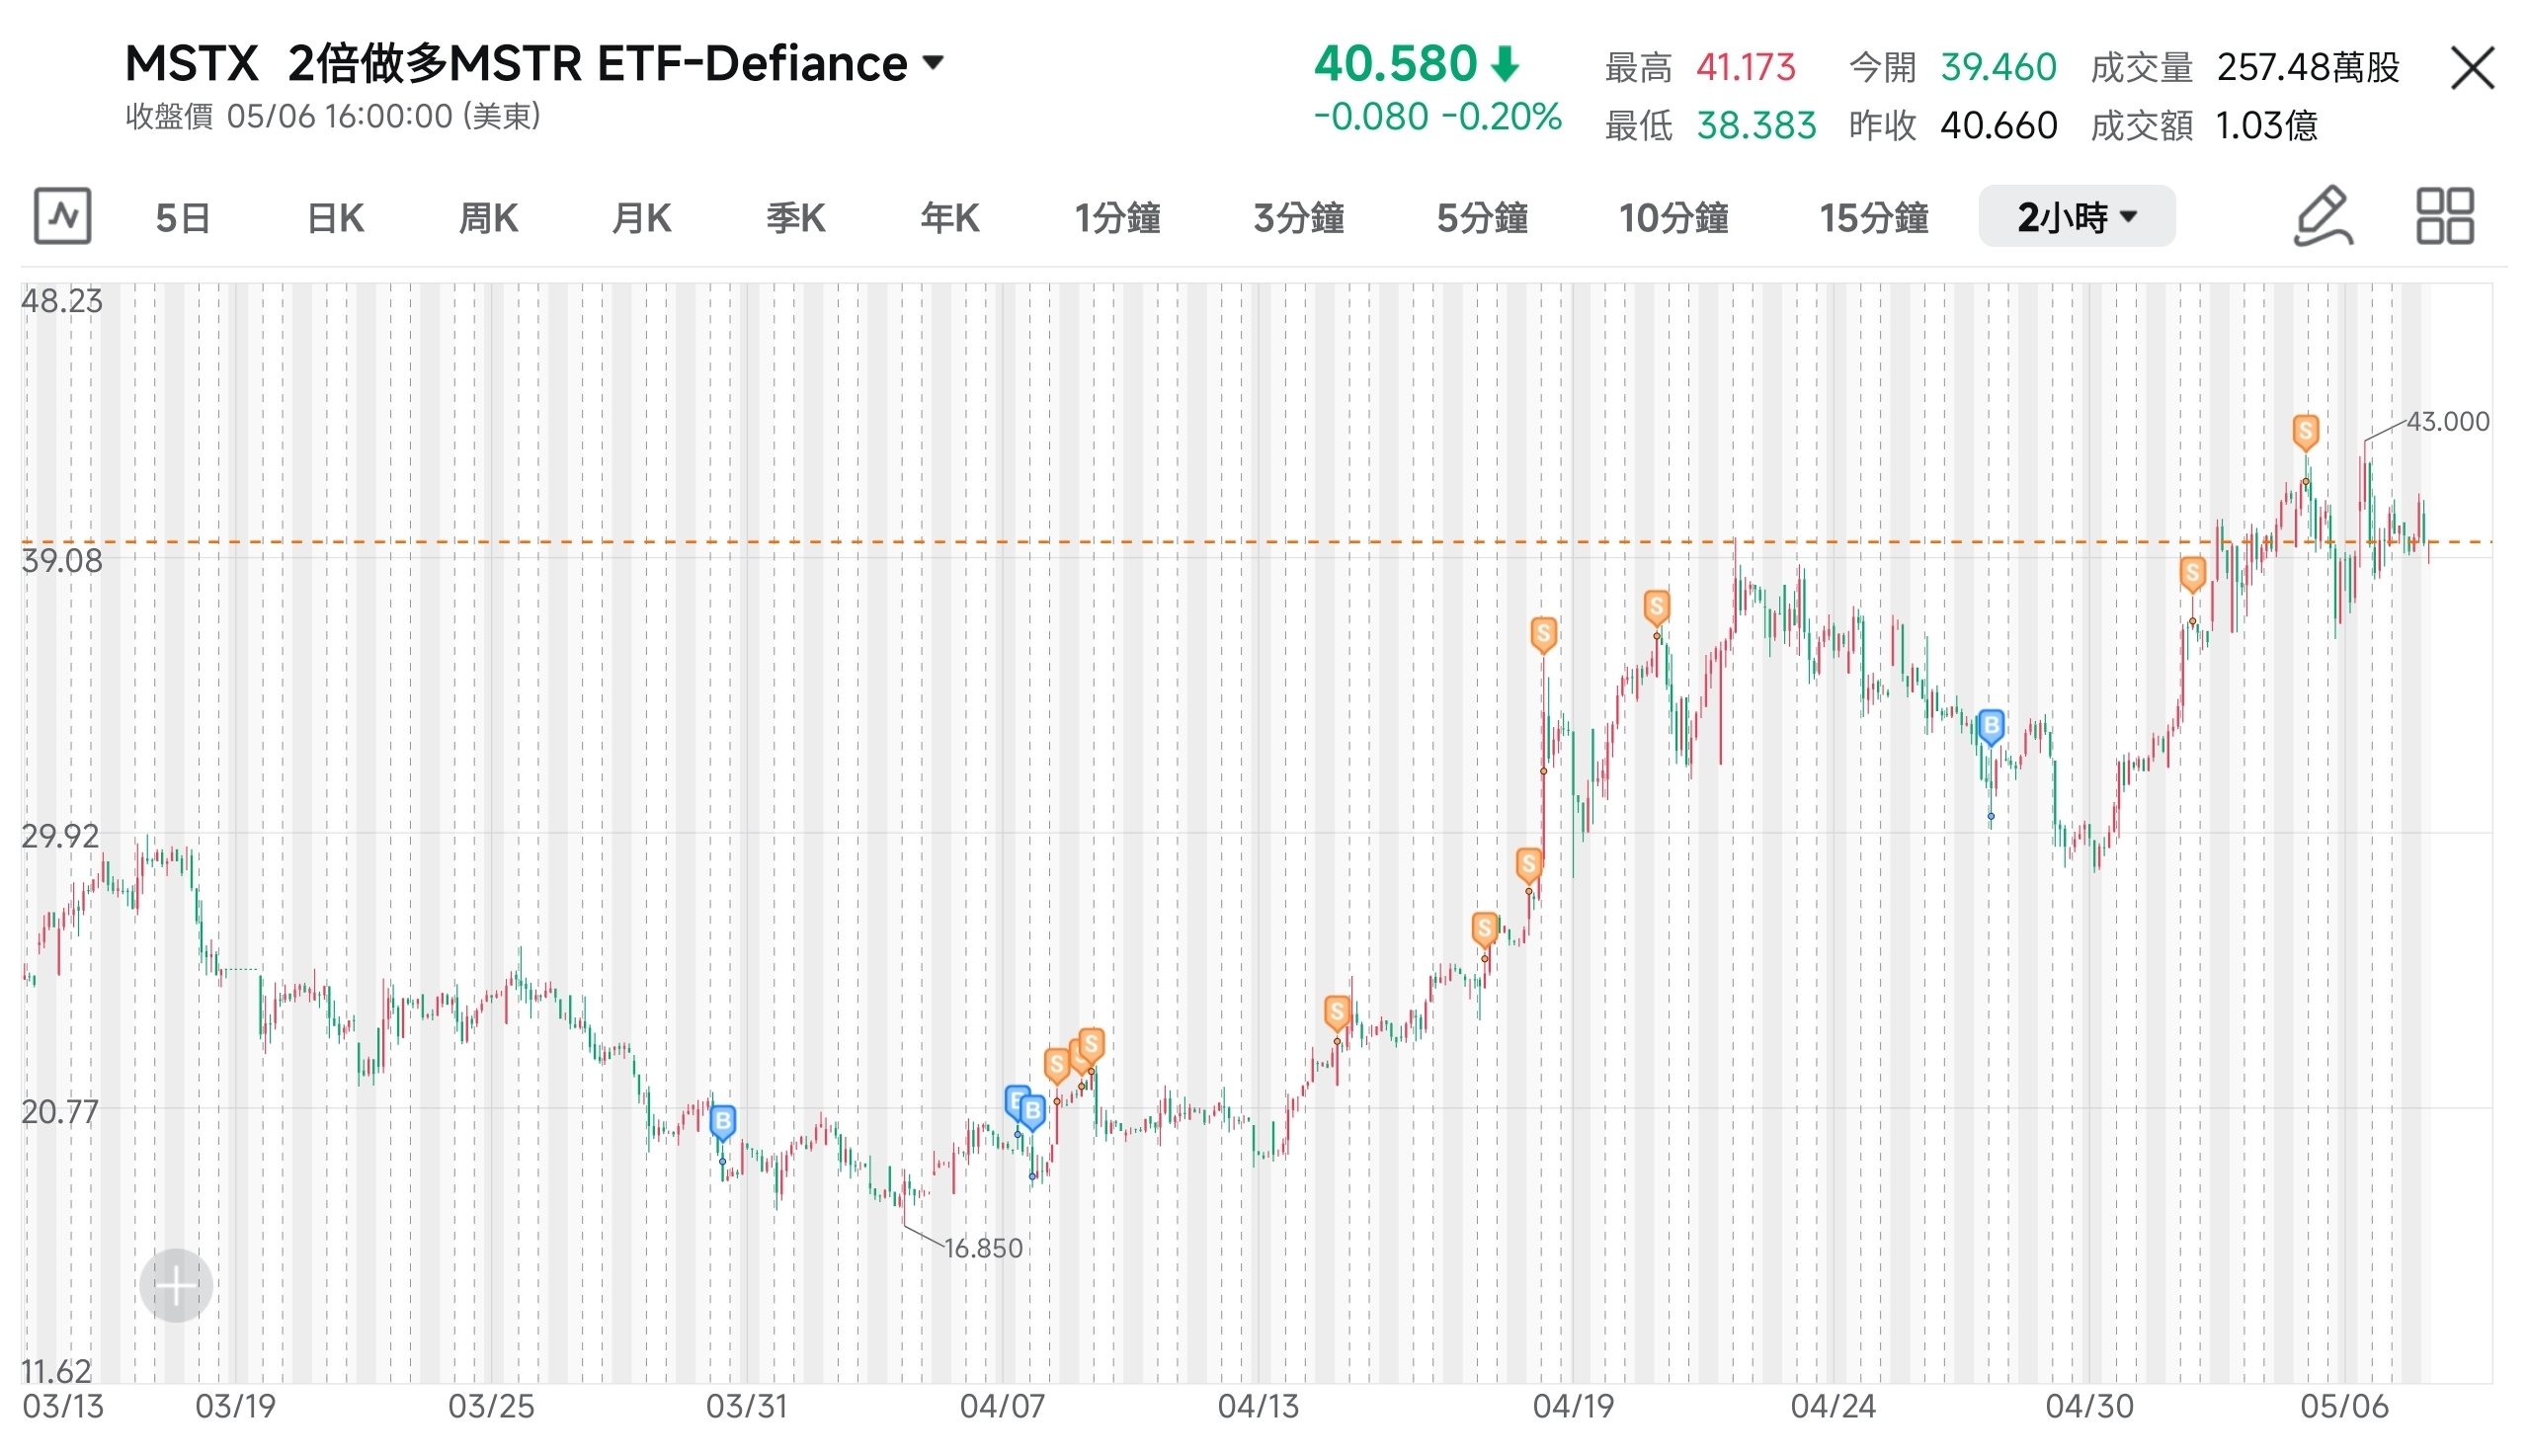Click the line chart type icon
2529x1456 pixels.
coord(62,216)
